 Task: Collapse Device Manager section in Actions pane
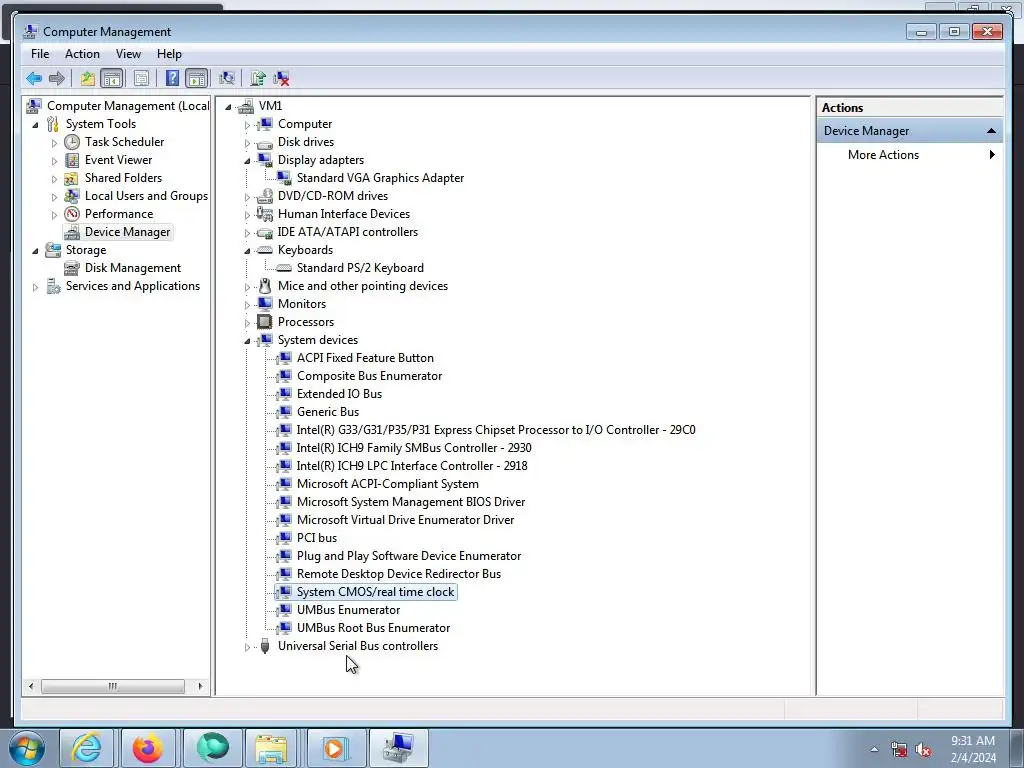[x=991, y=131]
